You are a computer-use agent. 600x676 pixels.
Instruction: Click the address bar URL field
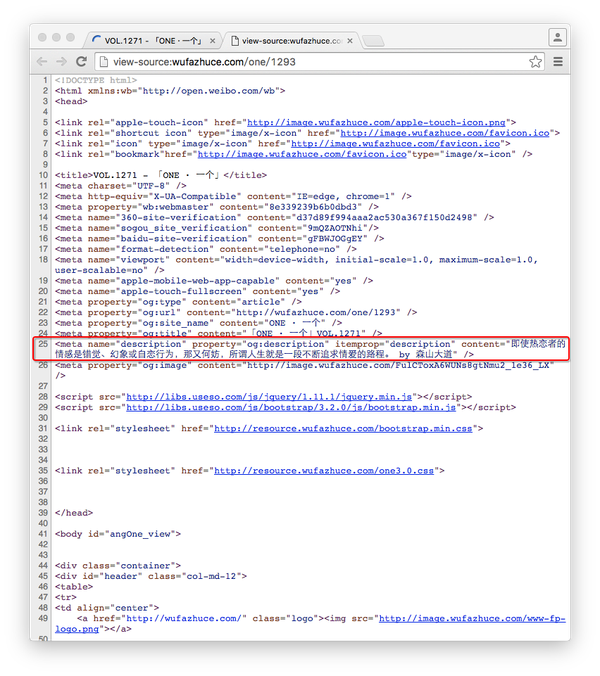300,62
